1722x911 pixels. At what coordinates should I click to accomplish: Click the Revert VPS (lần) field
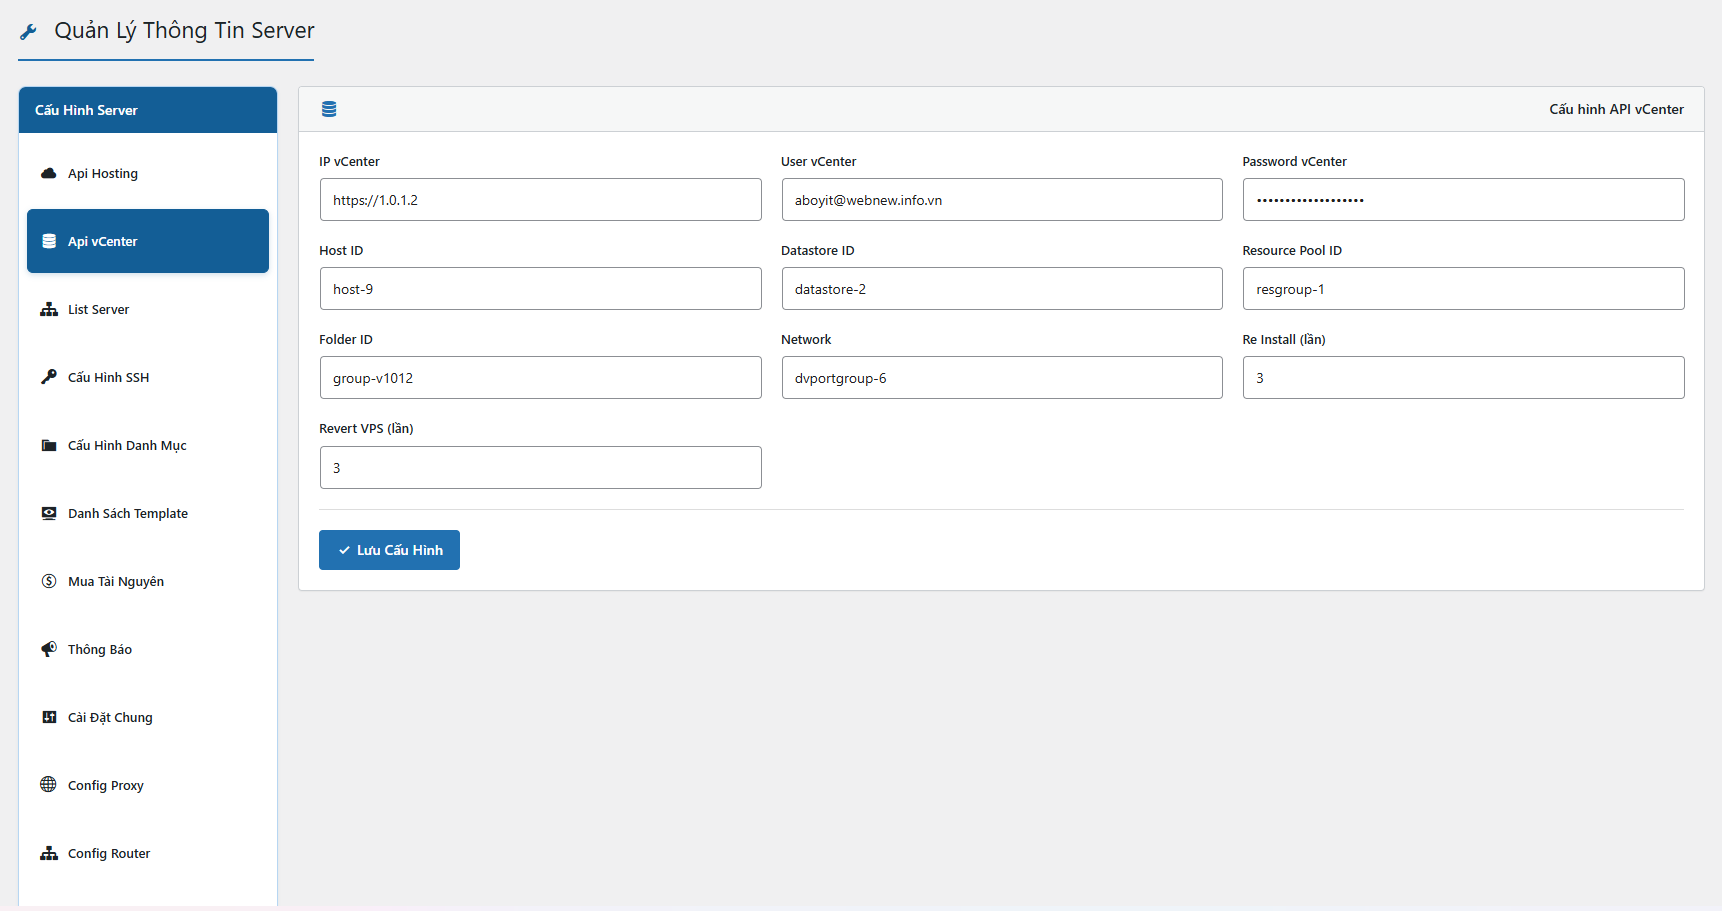coord(540,468)
